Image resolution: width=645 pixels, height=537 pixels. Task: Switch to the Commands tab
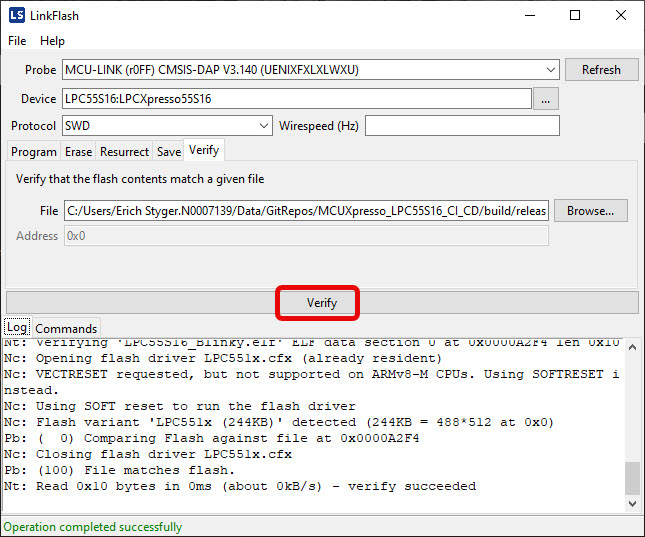66,328
